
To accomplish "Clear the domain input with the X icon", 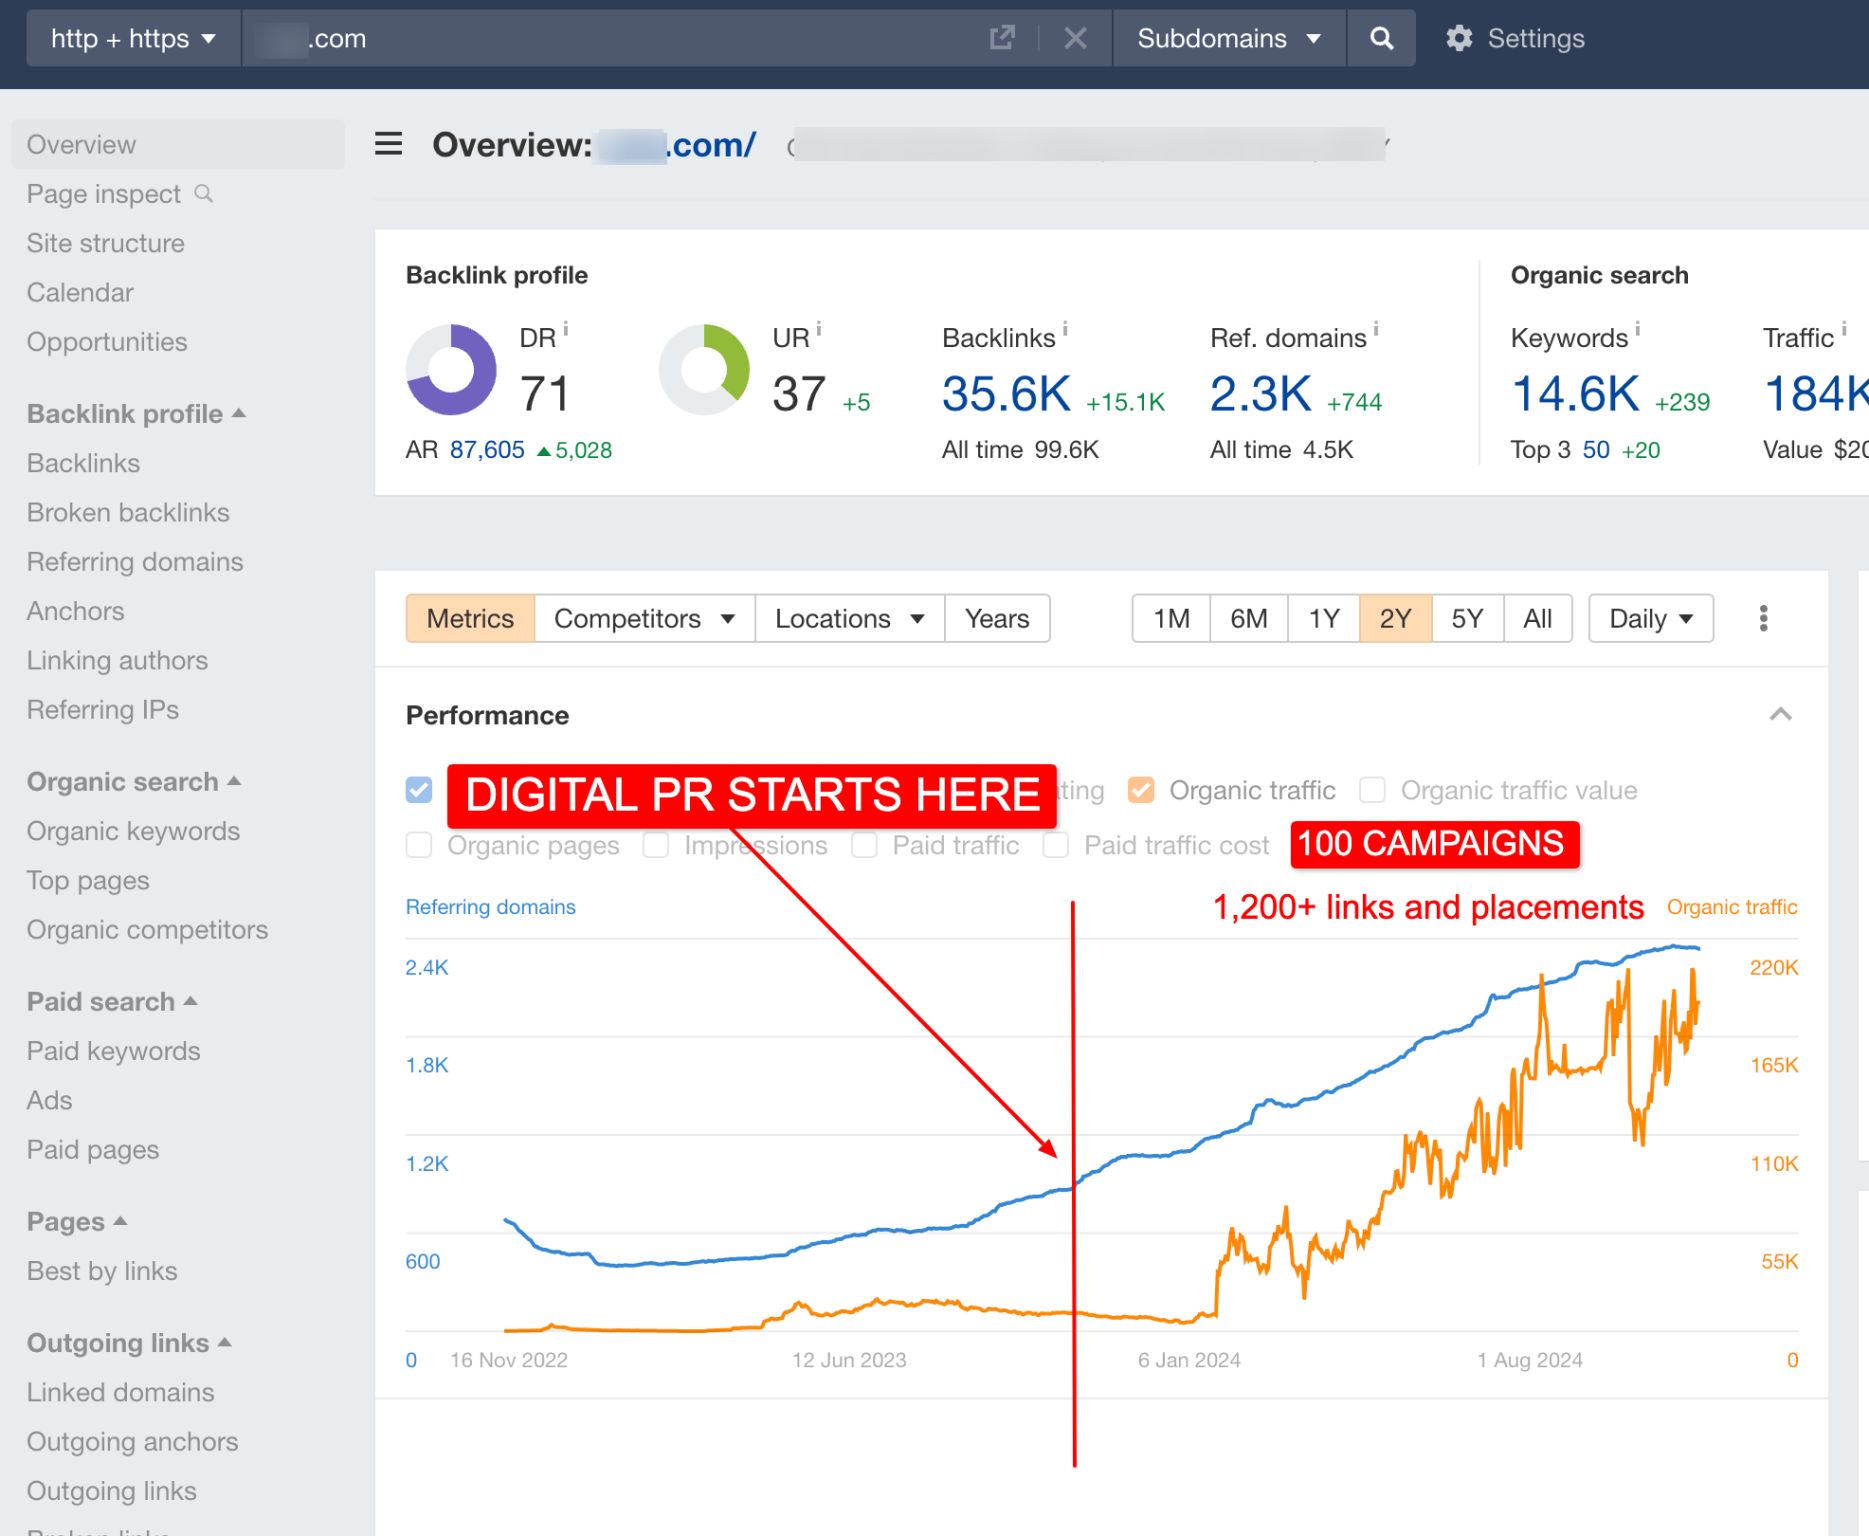I will click(1075, 38).
